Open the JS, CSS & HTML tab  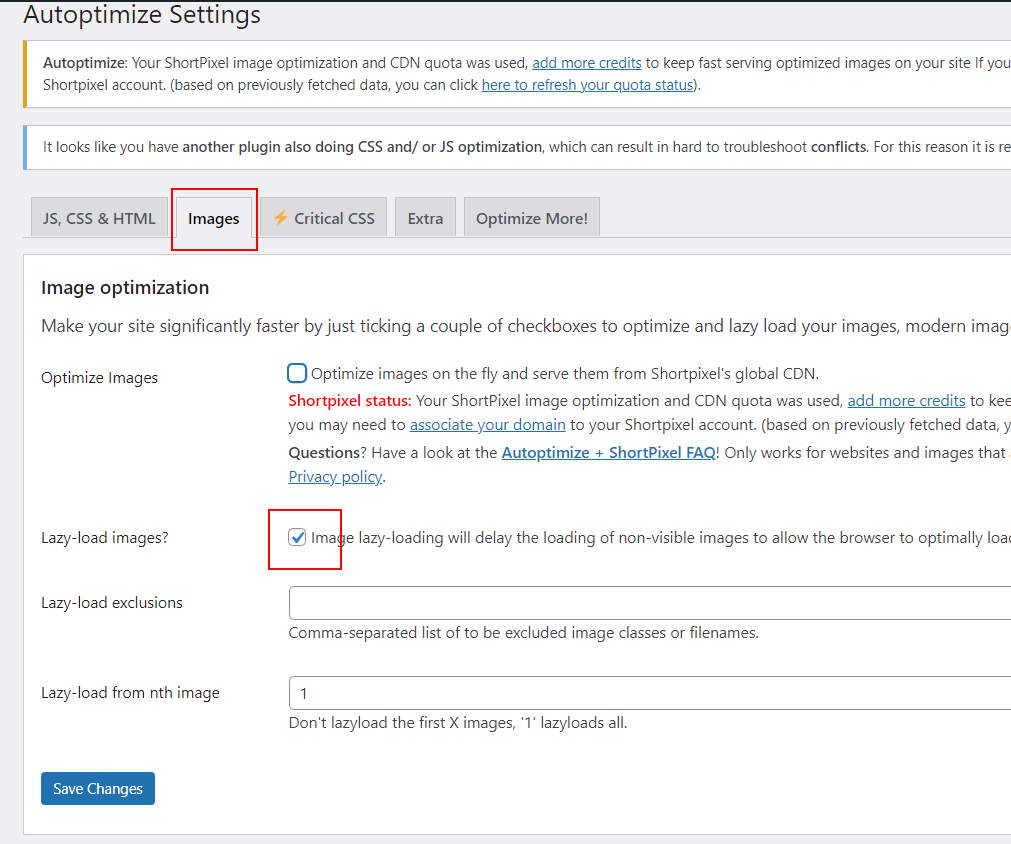[99, 218]
